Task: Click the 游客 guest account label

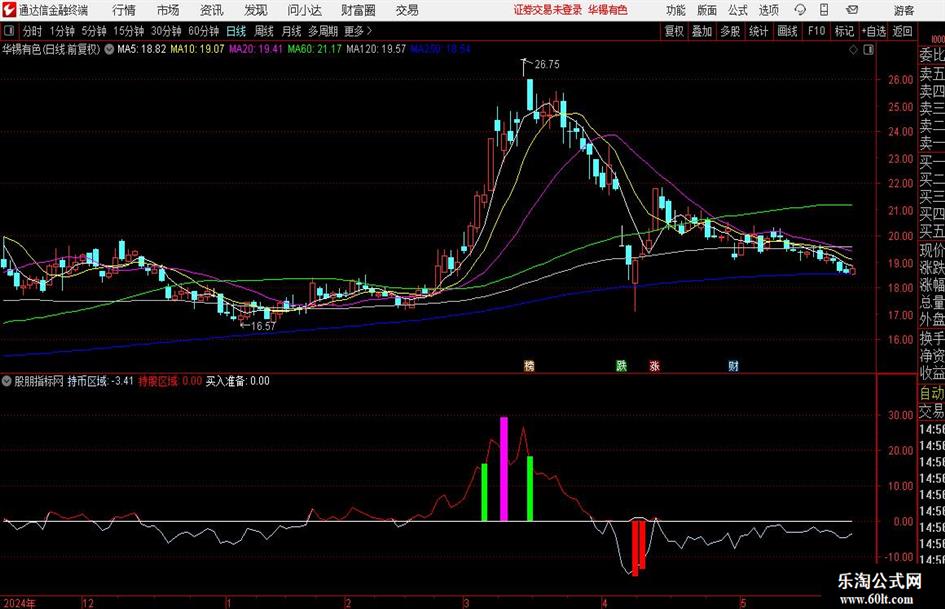Action: click(x=904, y=10)
